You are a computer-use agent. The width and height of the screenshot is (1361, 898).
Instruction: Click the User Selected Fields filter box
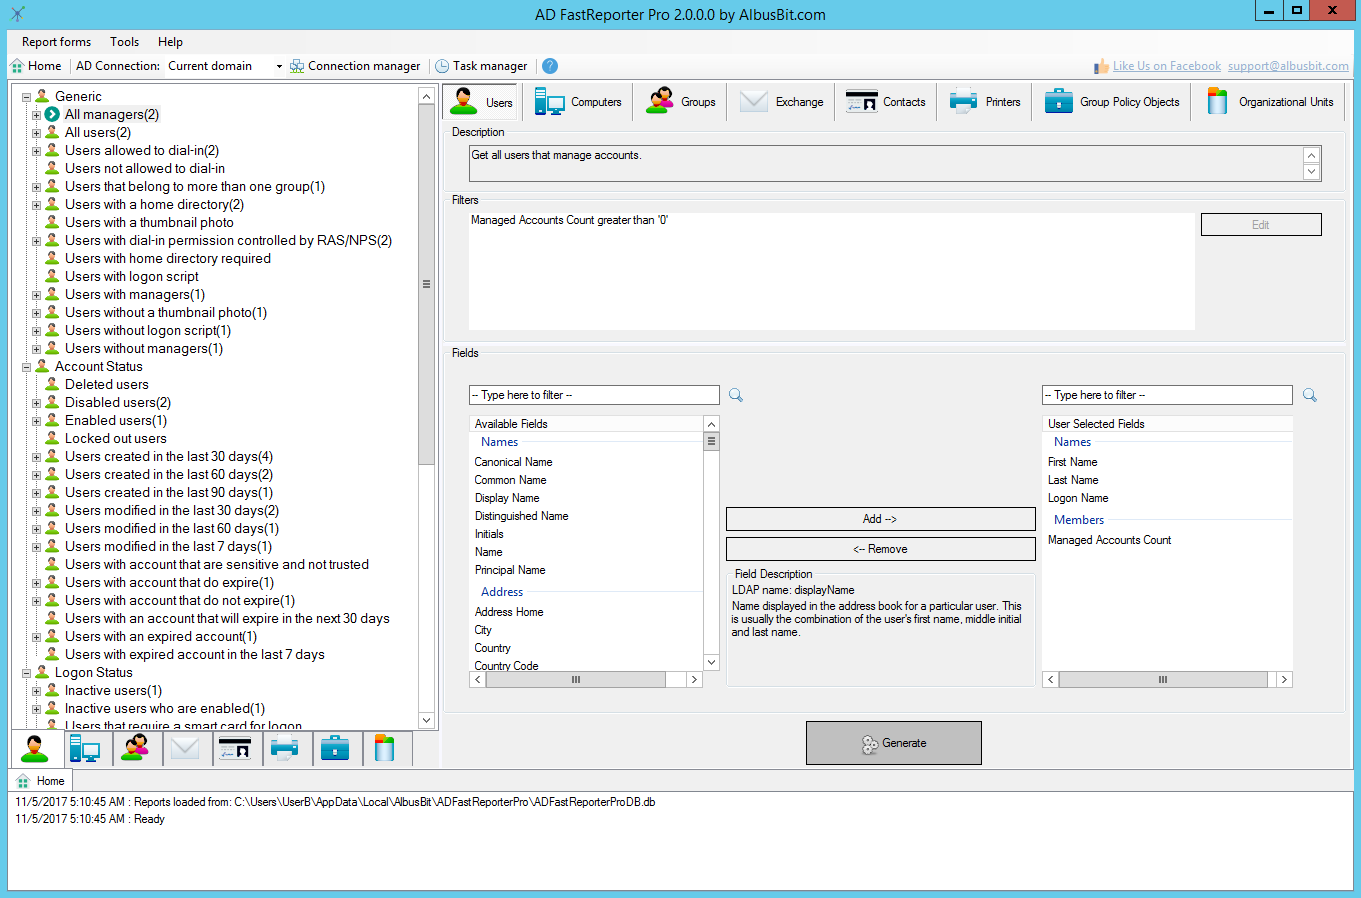1167,395
